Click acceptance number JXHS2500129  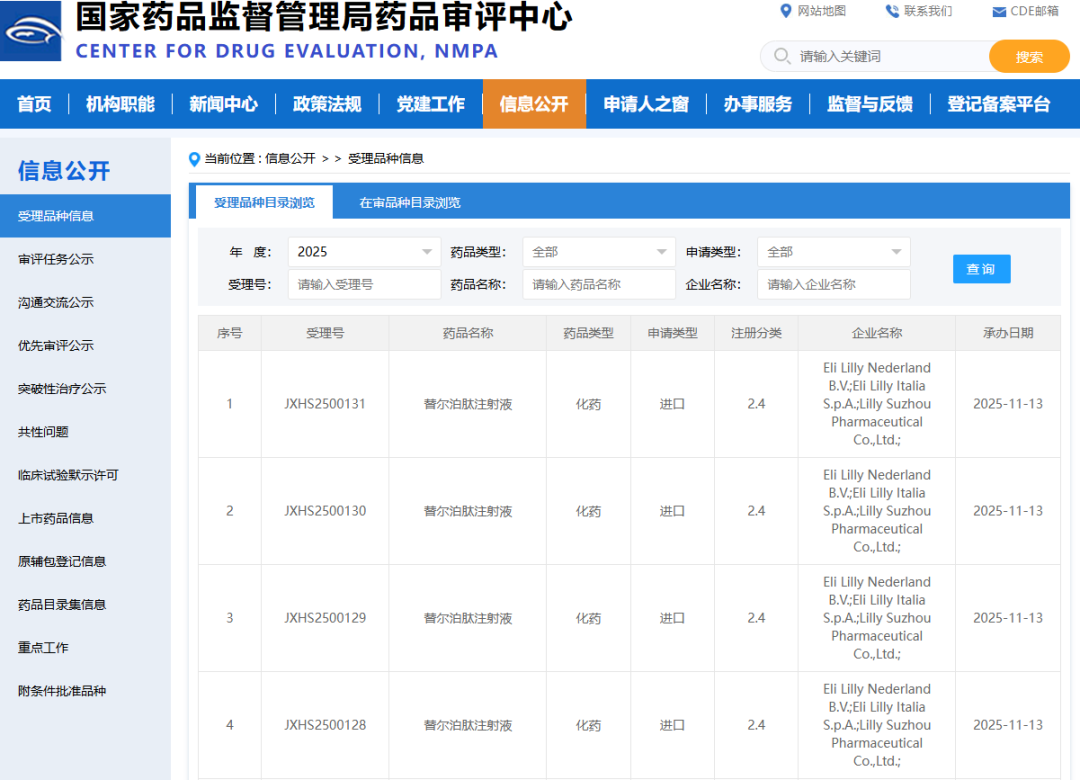coord(325,618)
